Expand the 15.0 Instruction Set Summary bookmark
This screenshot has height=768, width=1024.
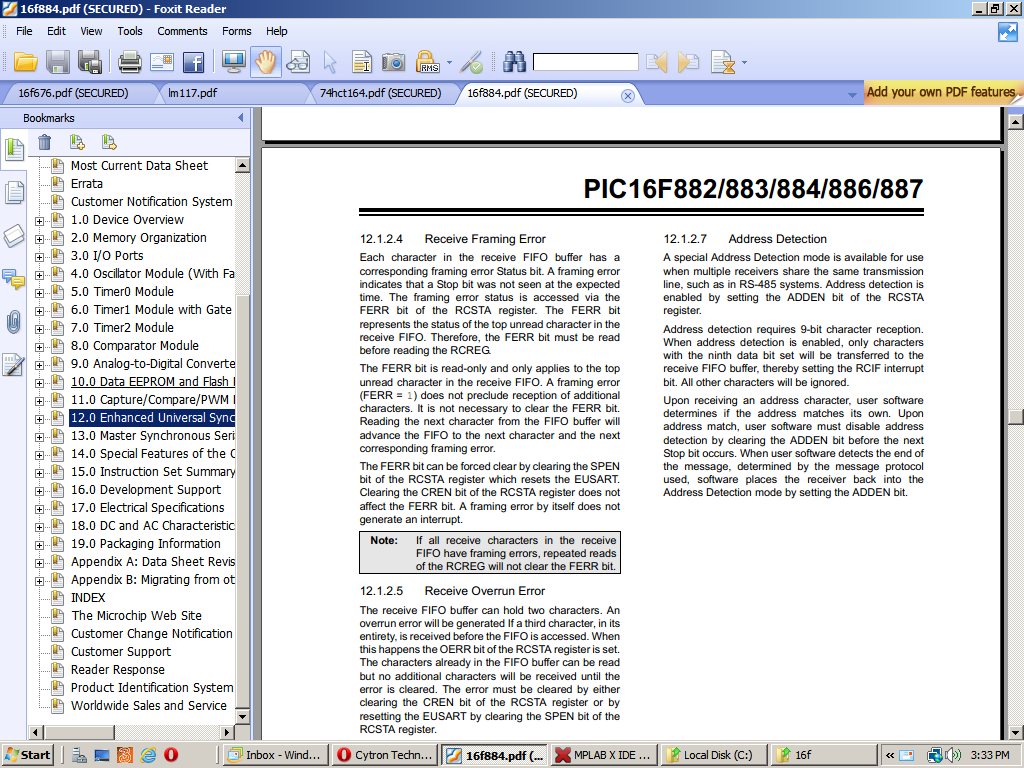[40, 473]
